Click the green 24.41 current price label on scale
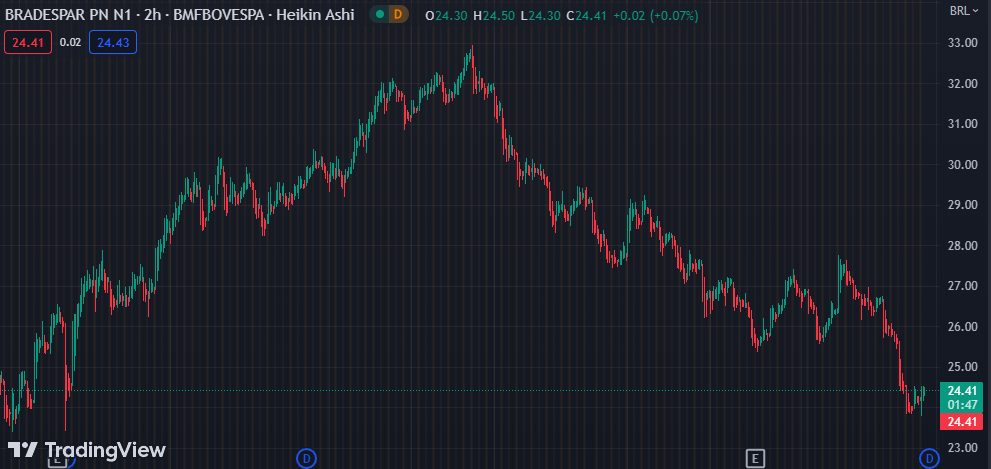This screenshot has width=991, height=469. [x=961, y=391]
